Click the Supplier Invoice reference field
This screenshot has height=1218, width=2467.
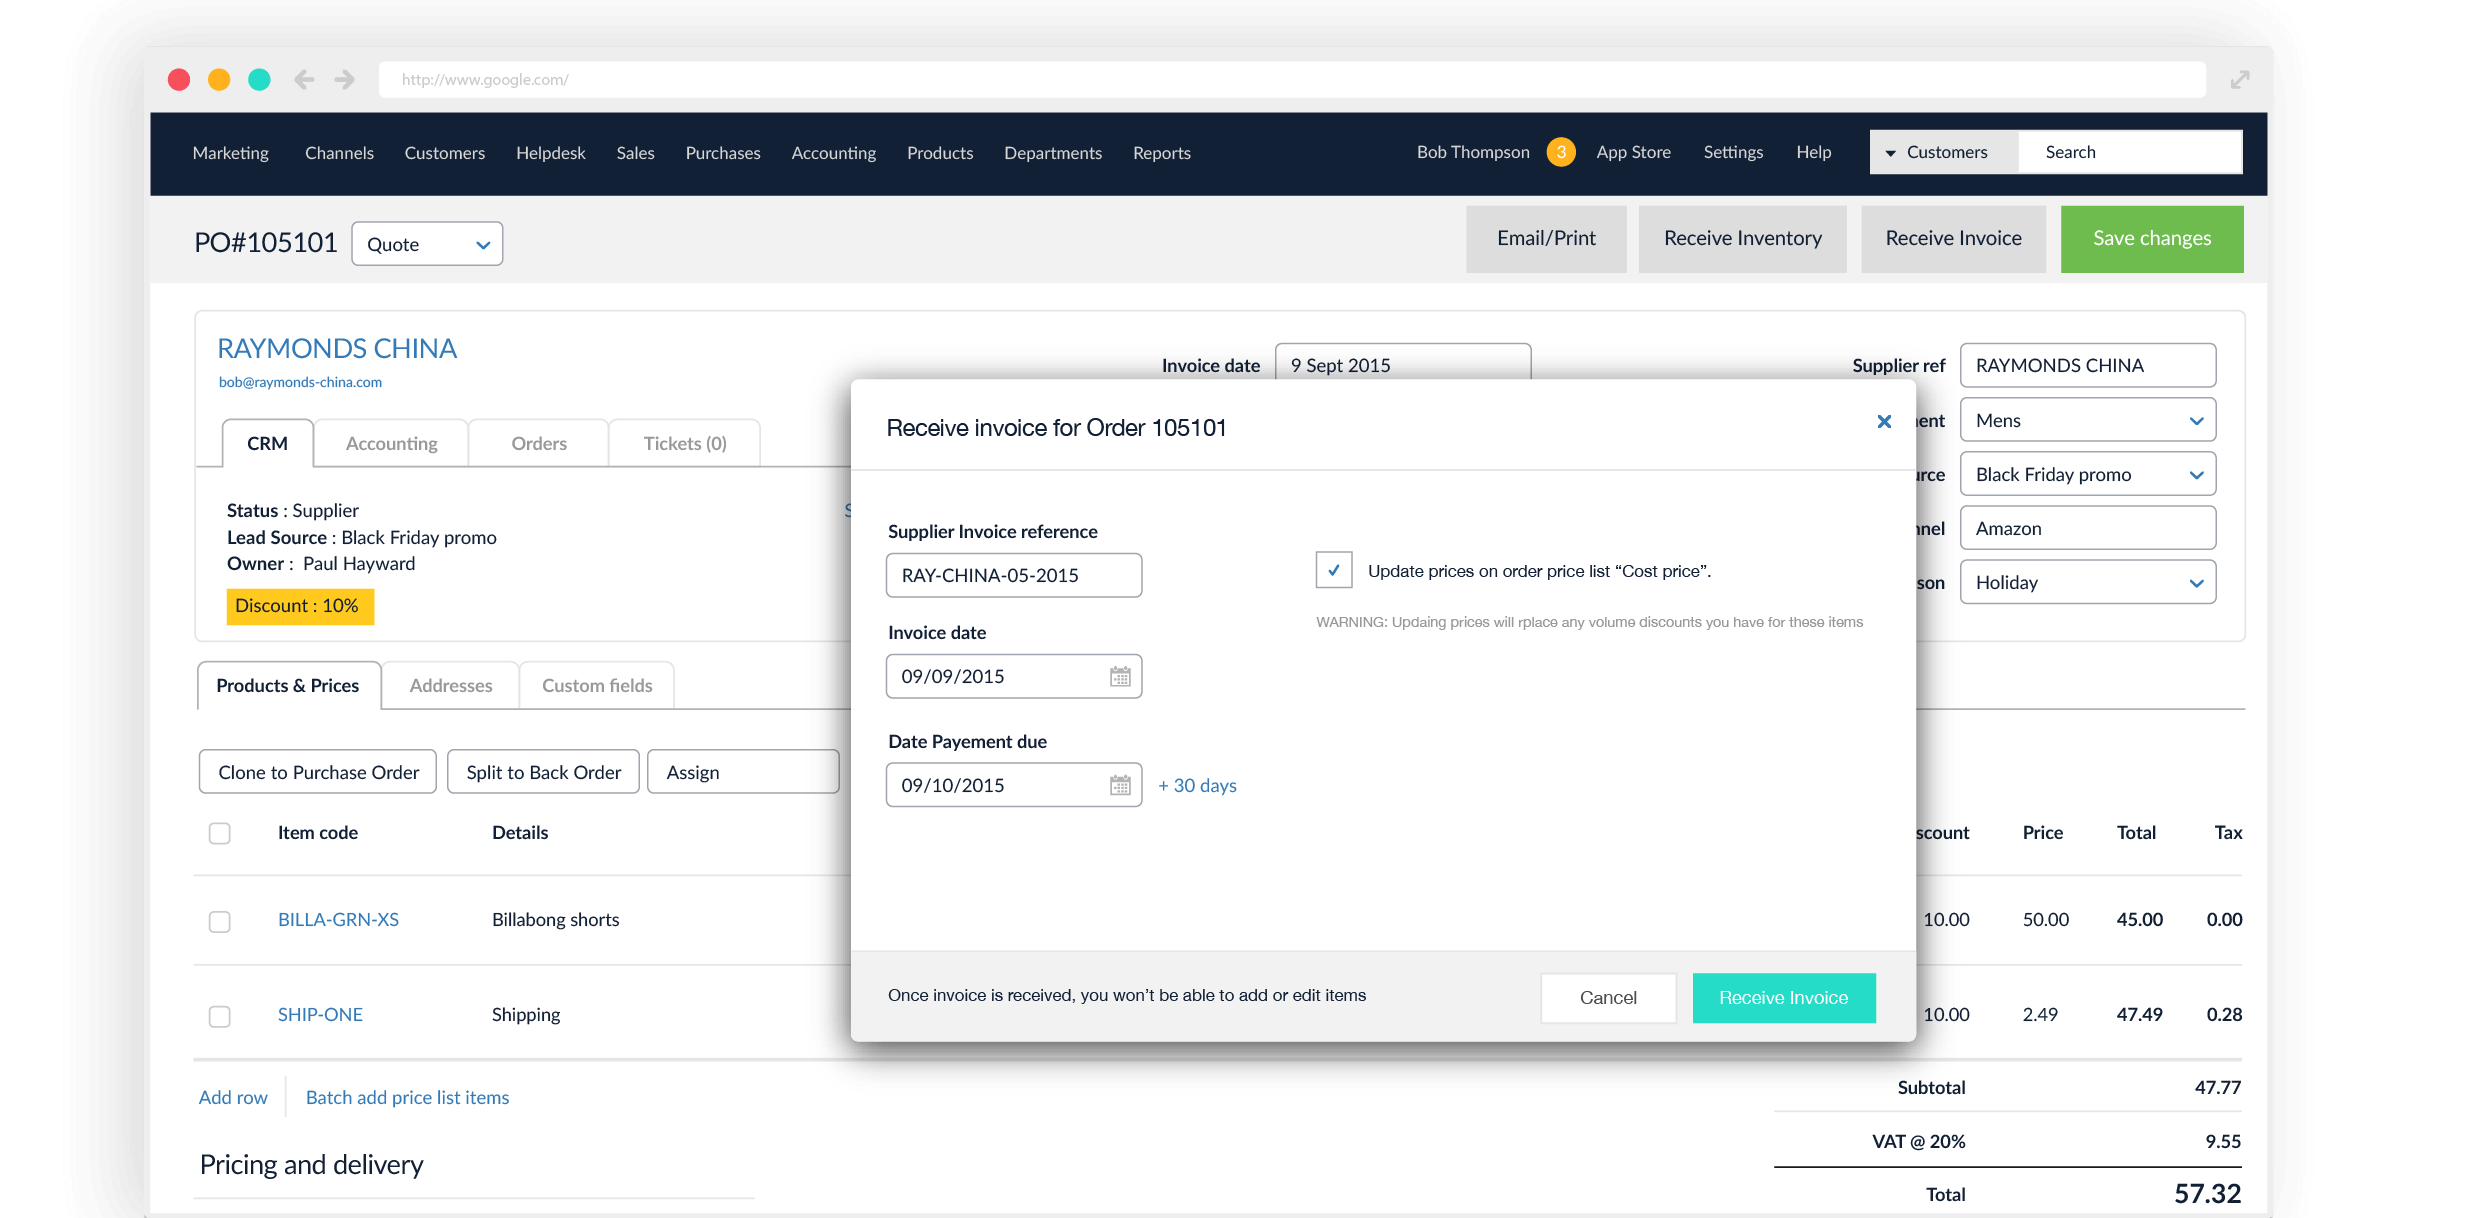(x=1013, y=575)
